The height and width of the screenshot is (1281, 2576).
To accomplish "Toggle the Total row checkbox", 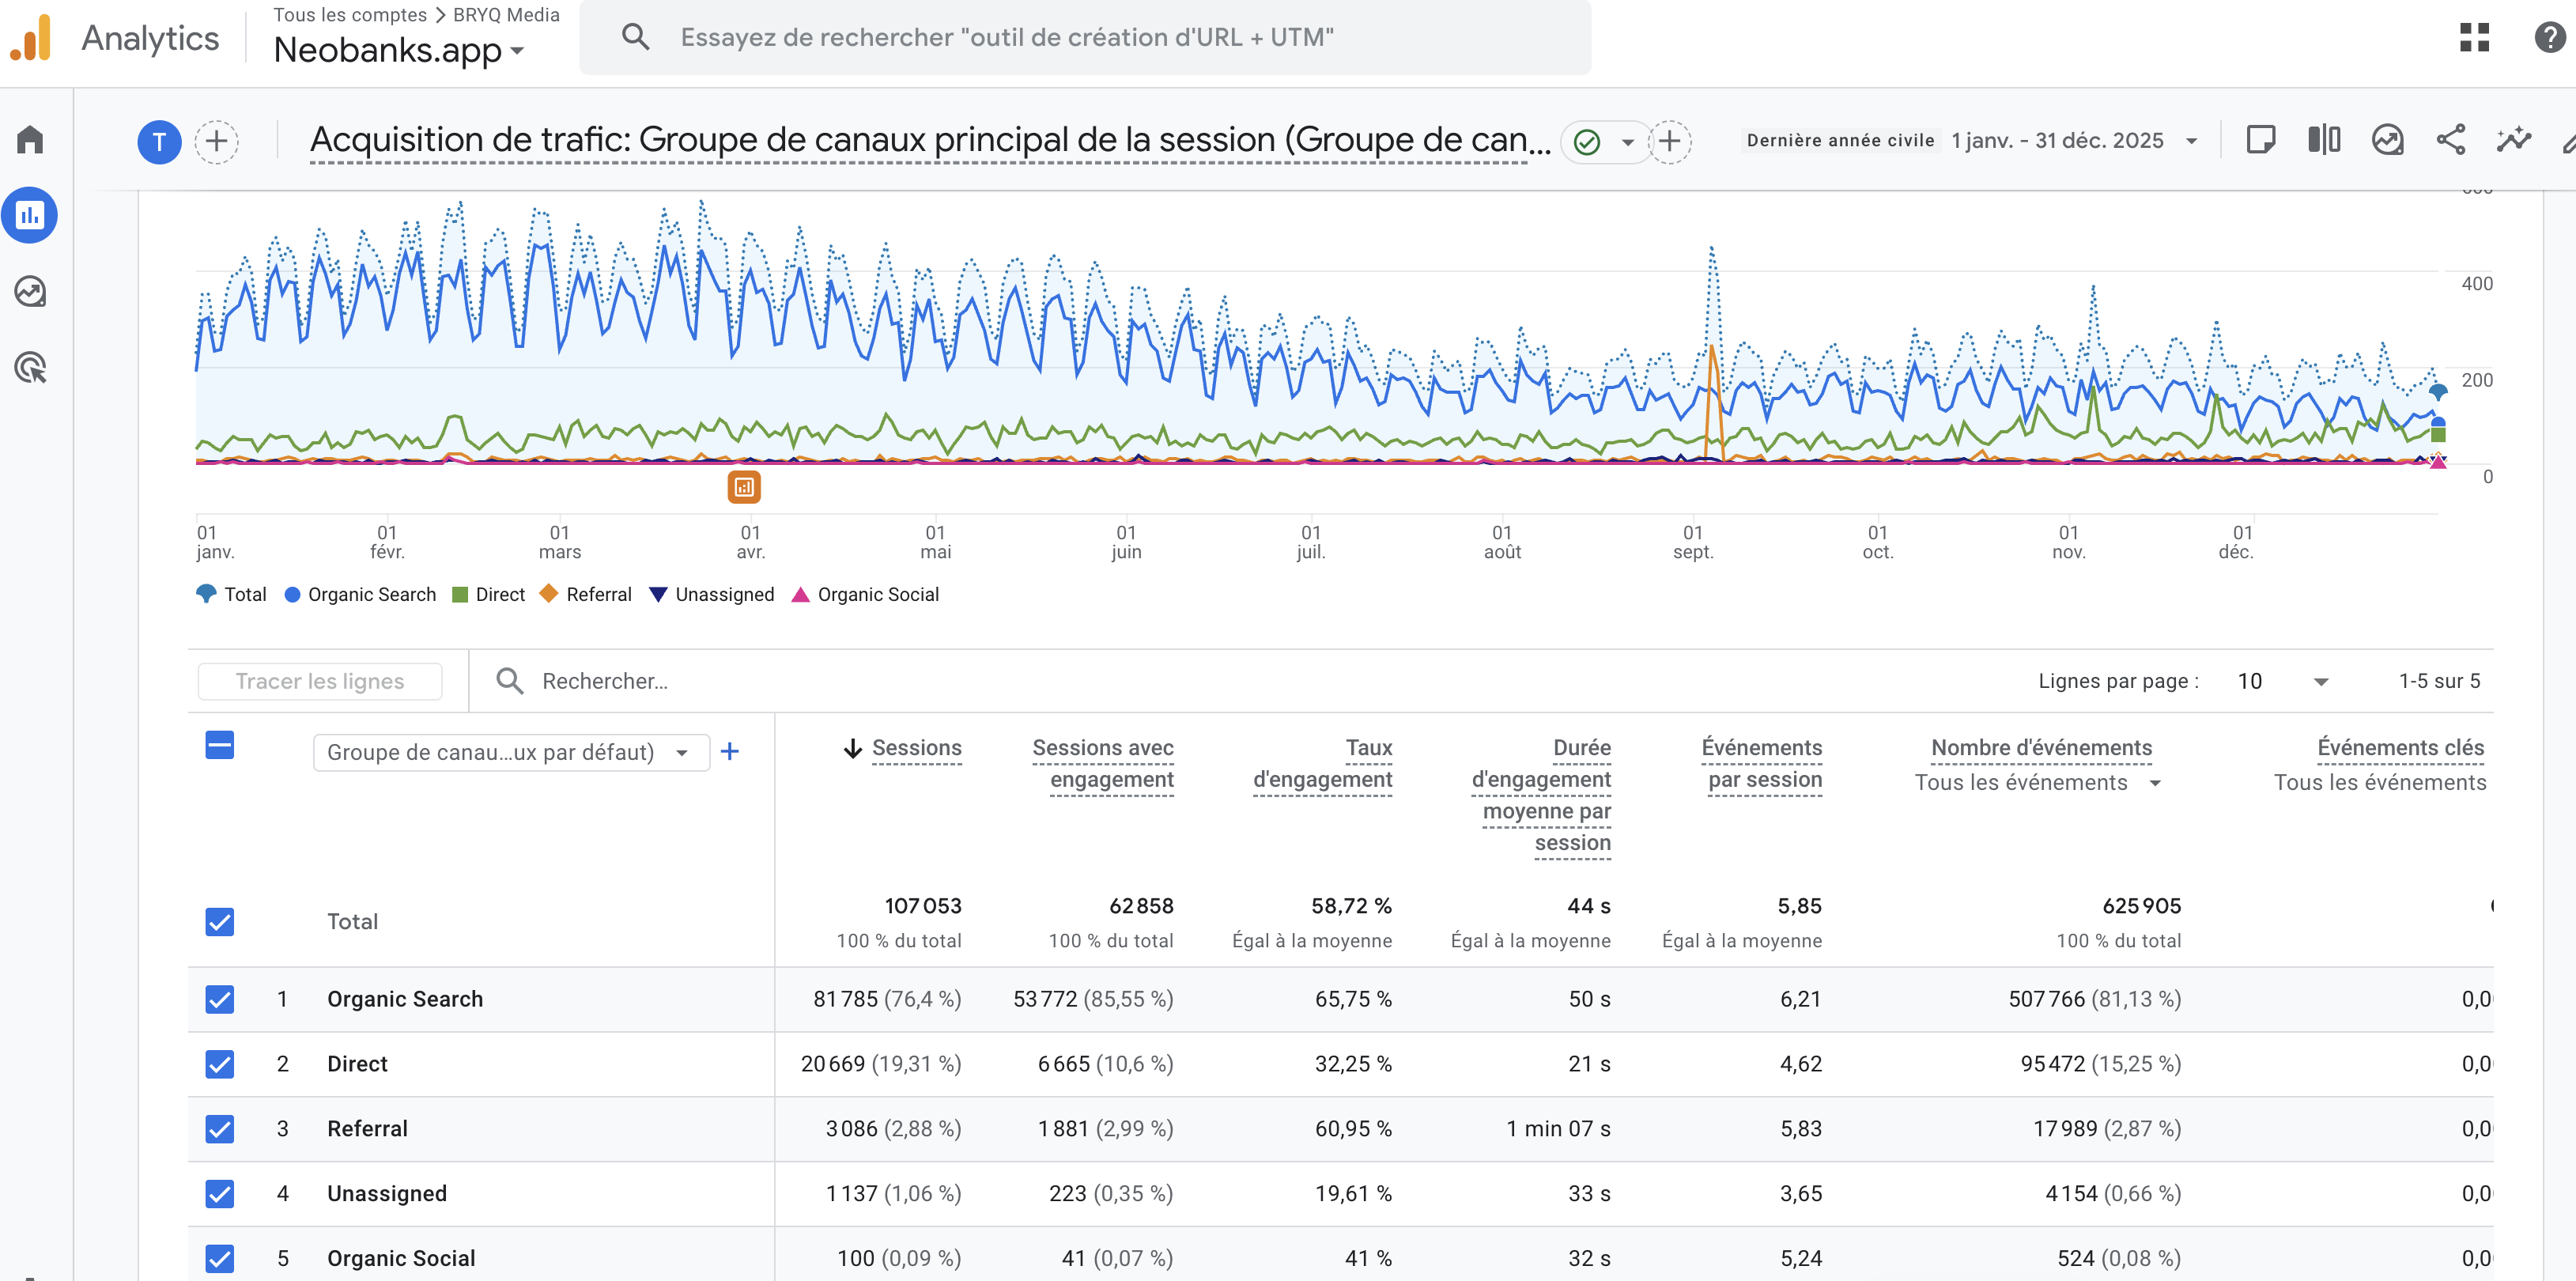I will click(220, 921).
